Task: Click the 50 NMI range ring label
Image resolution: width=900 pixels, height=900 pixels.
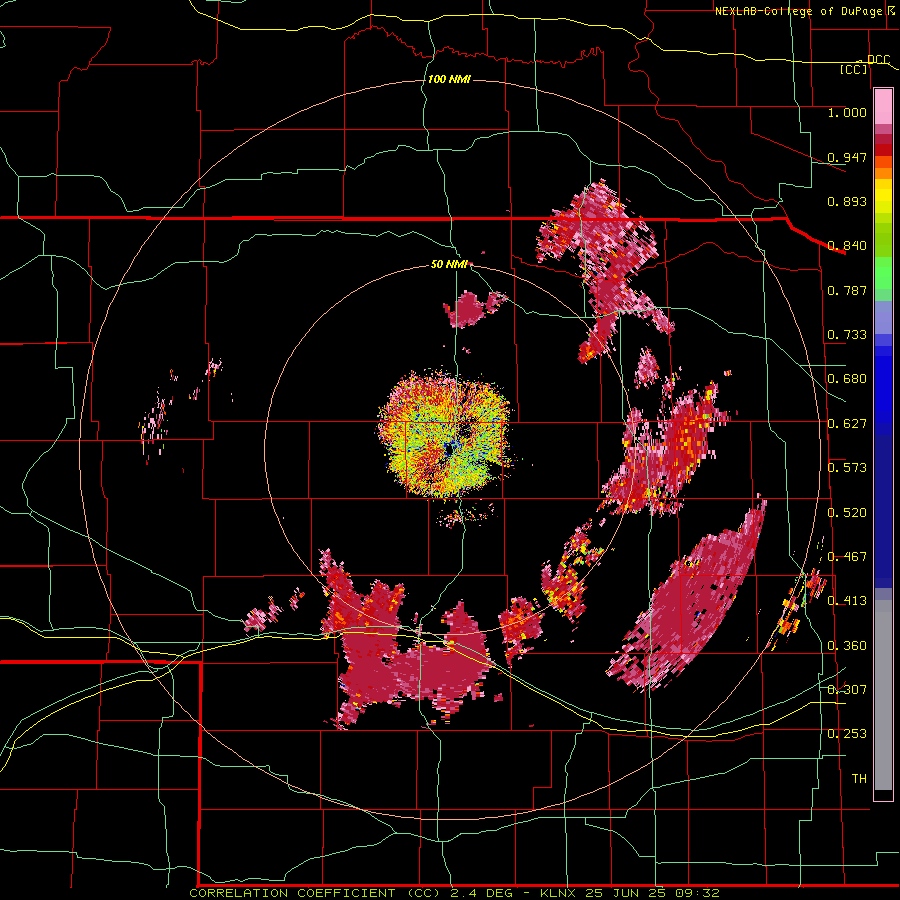Action: tap(449, 264)
